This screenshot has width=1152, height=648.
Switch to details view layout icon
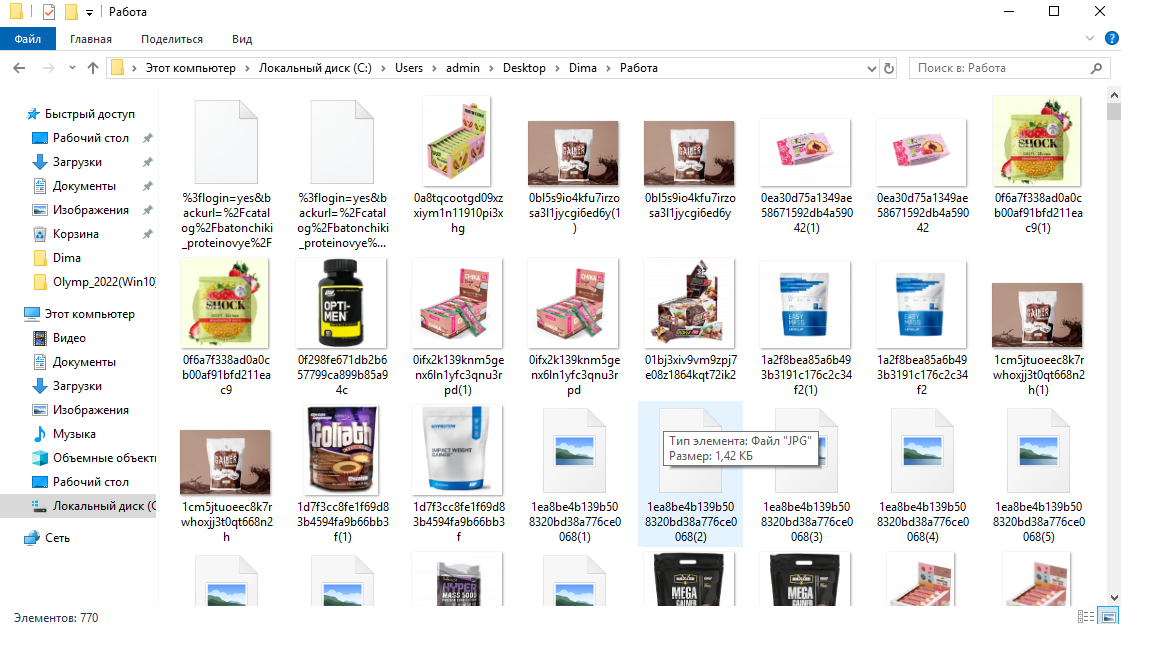(x=1086, y=617)
